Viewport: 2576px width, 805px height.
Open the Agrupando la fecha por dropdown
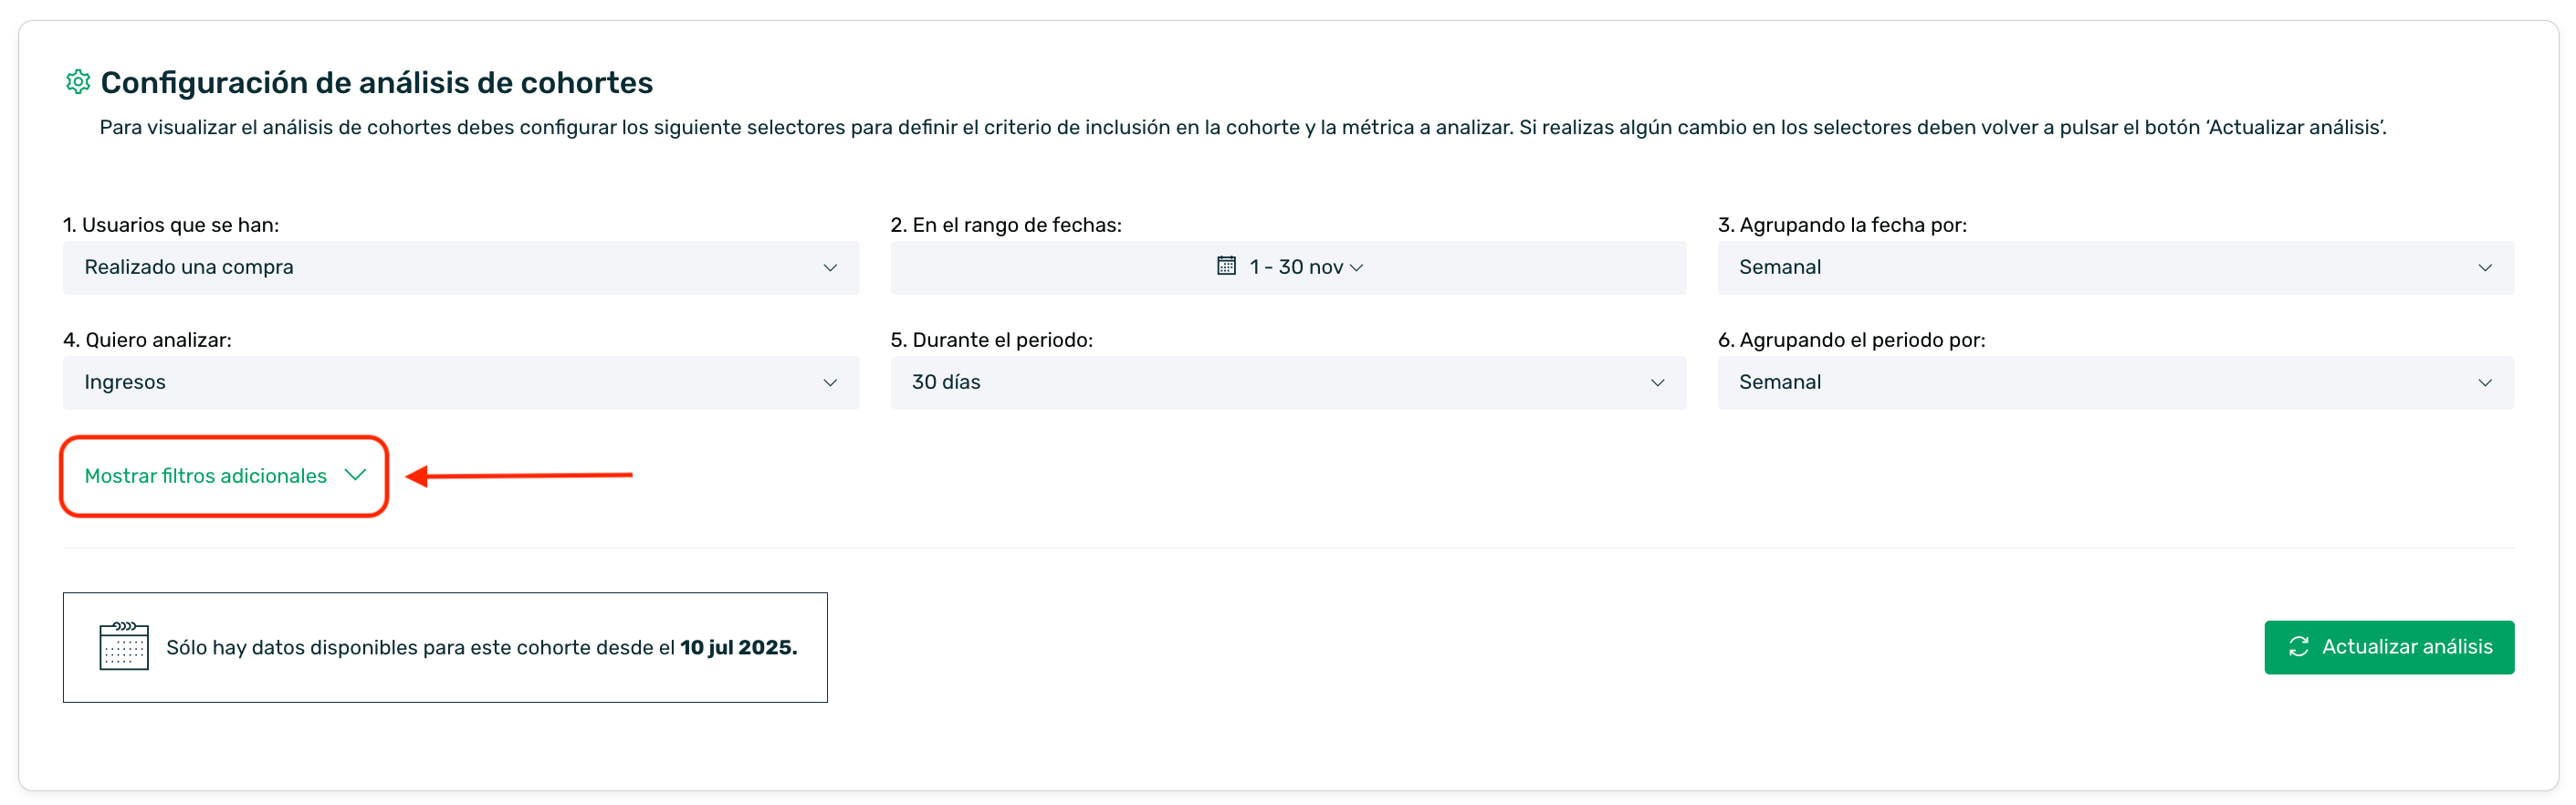point(2114,268)
